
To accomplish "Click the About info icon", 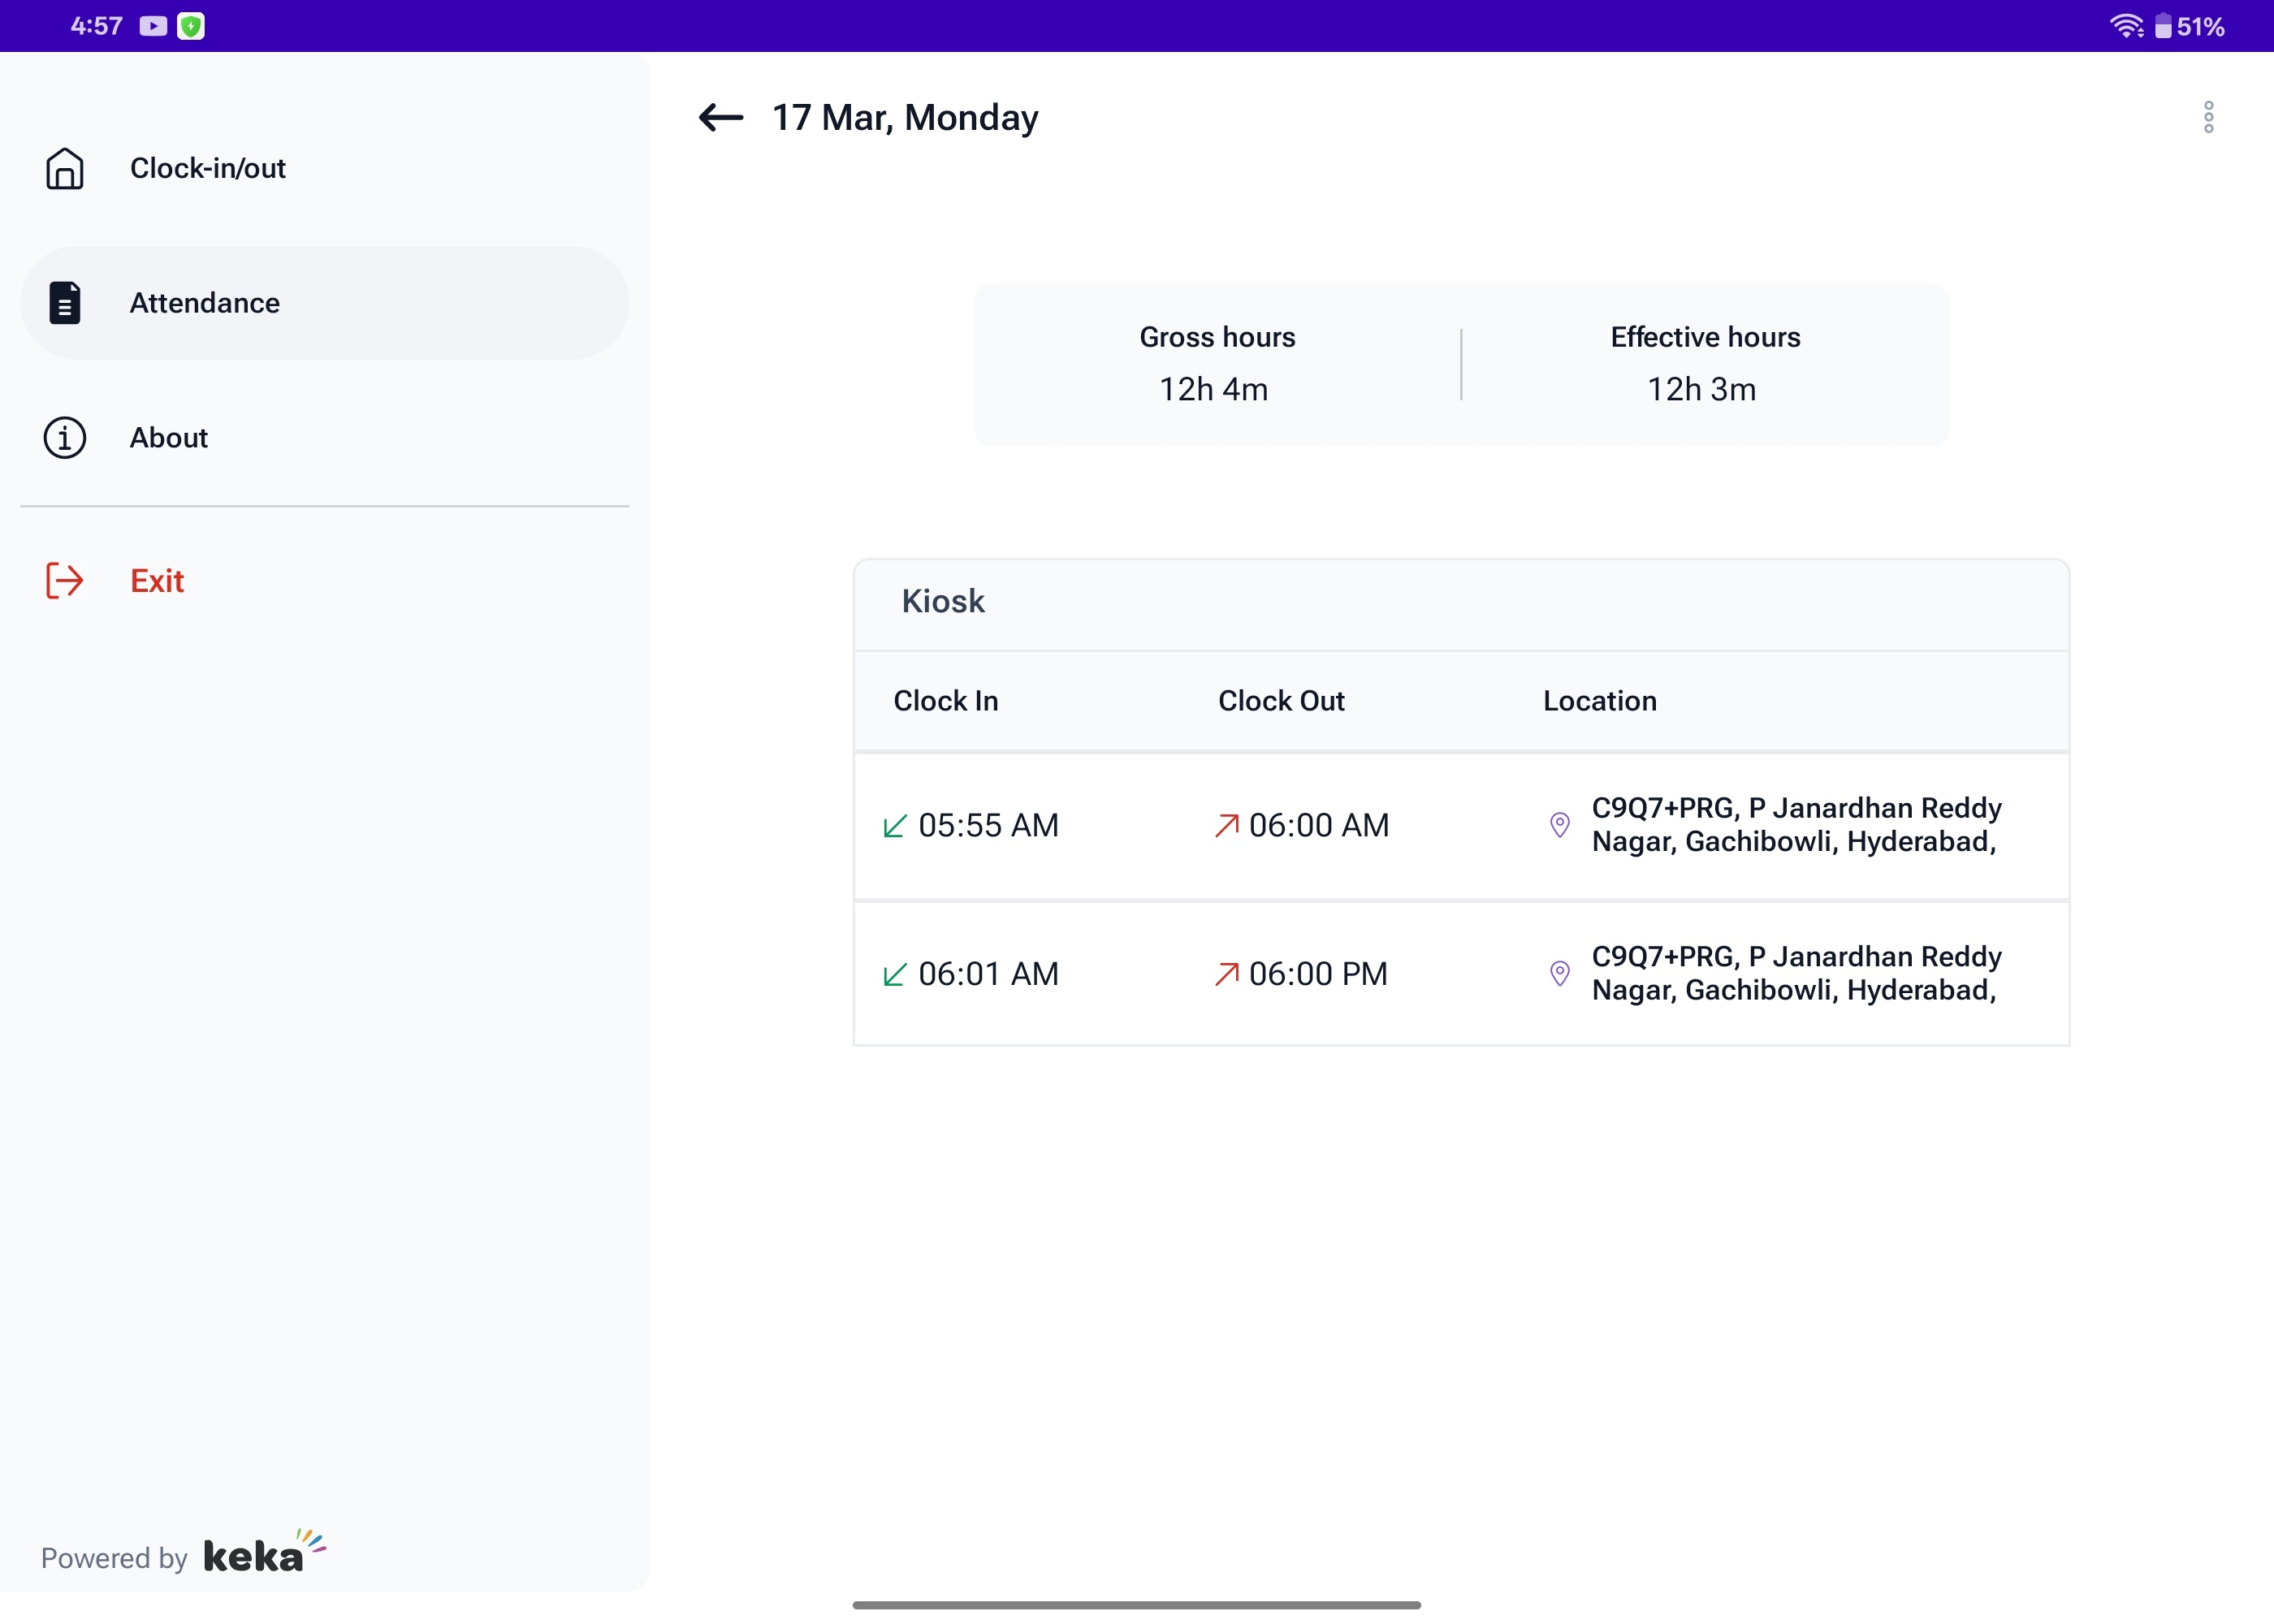I will click(x=65, y=438).
